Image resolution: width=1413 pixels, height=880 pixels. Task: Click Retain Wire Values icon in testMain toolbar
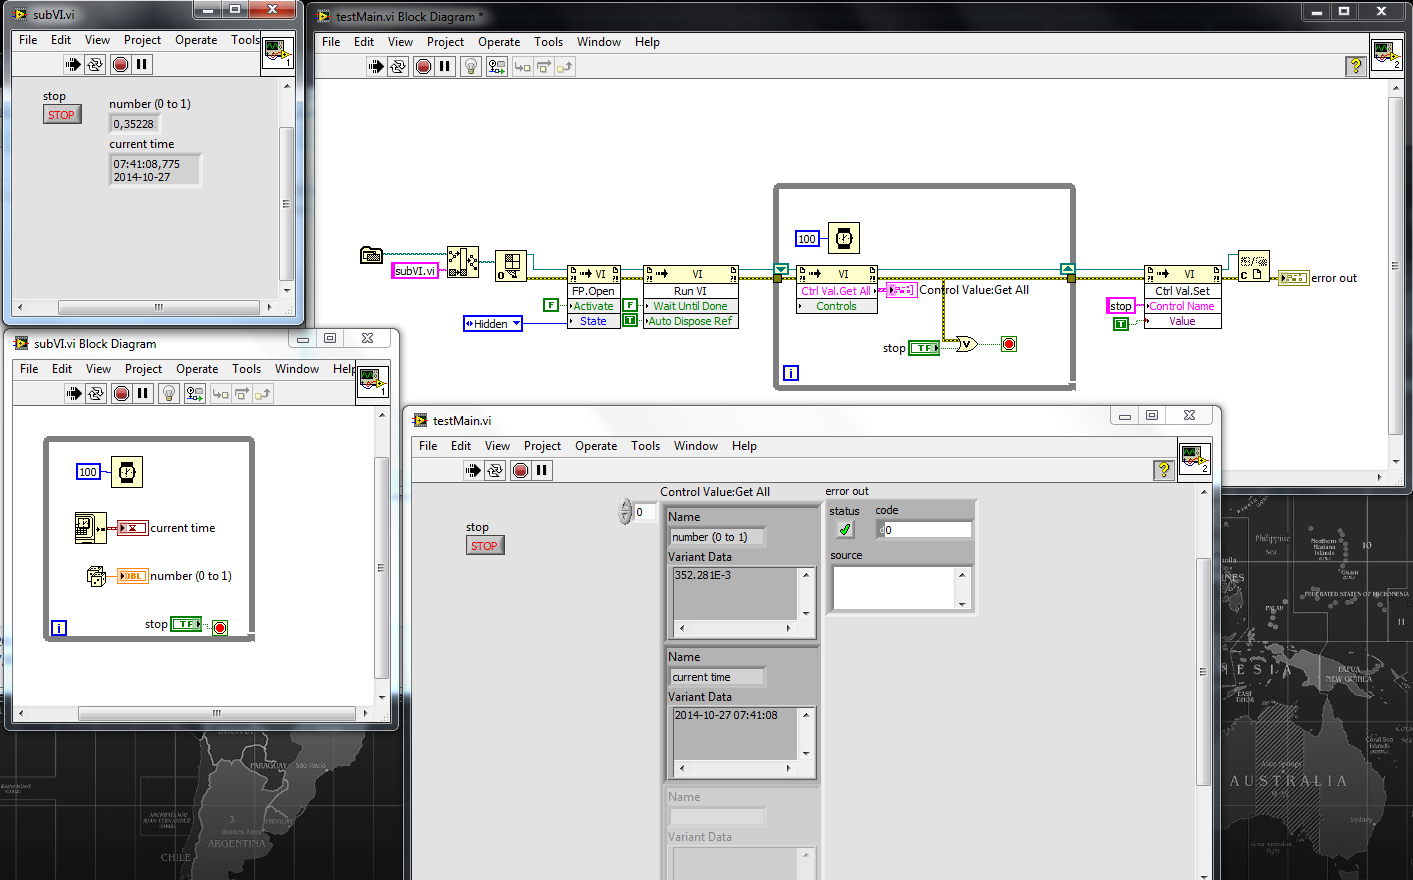coord(497,67)
